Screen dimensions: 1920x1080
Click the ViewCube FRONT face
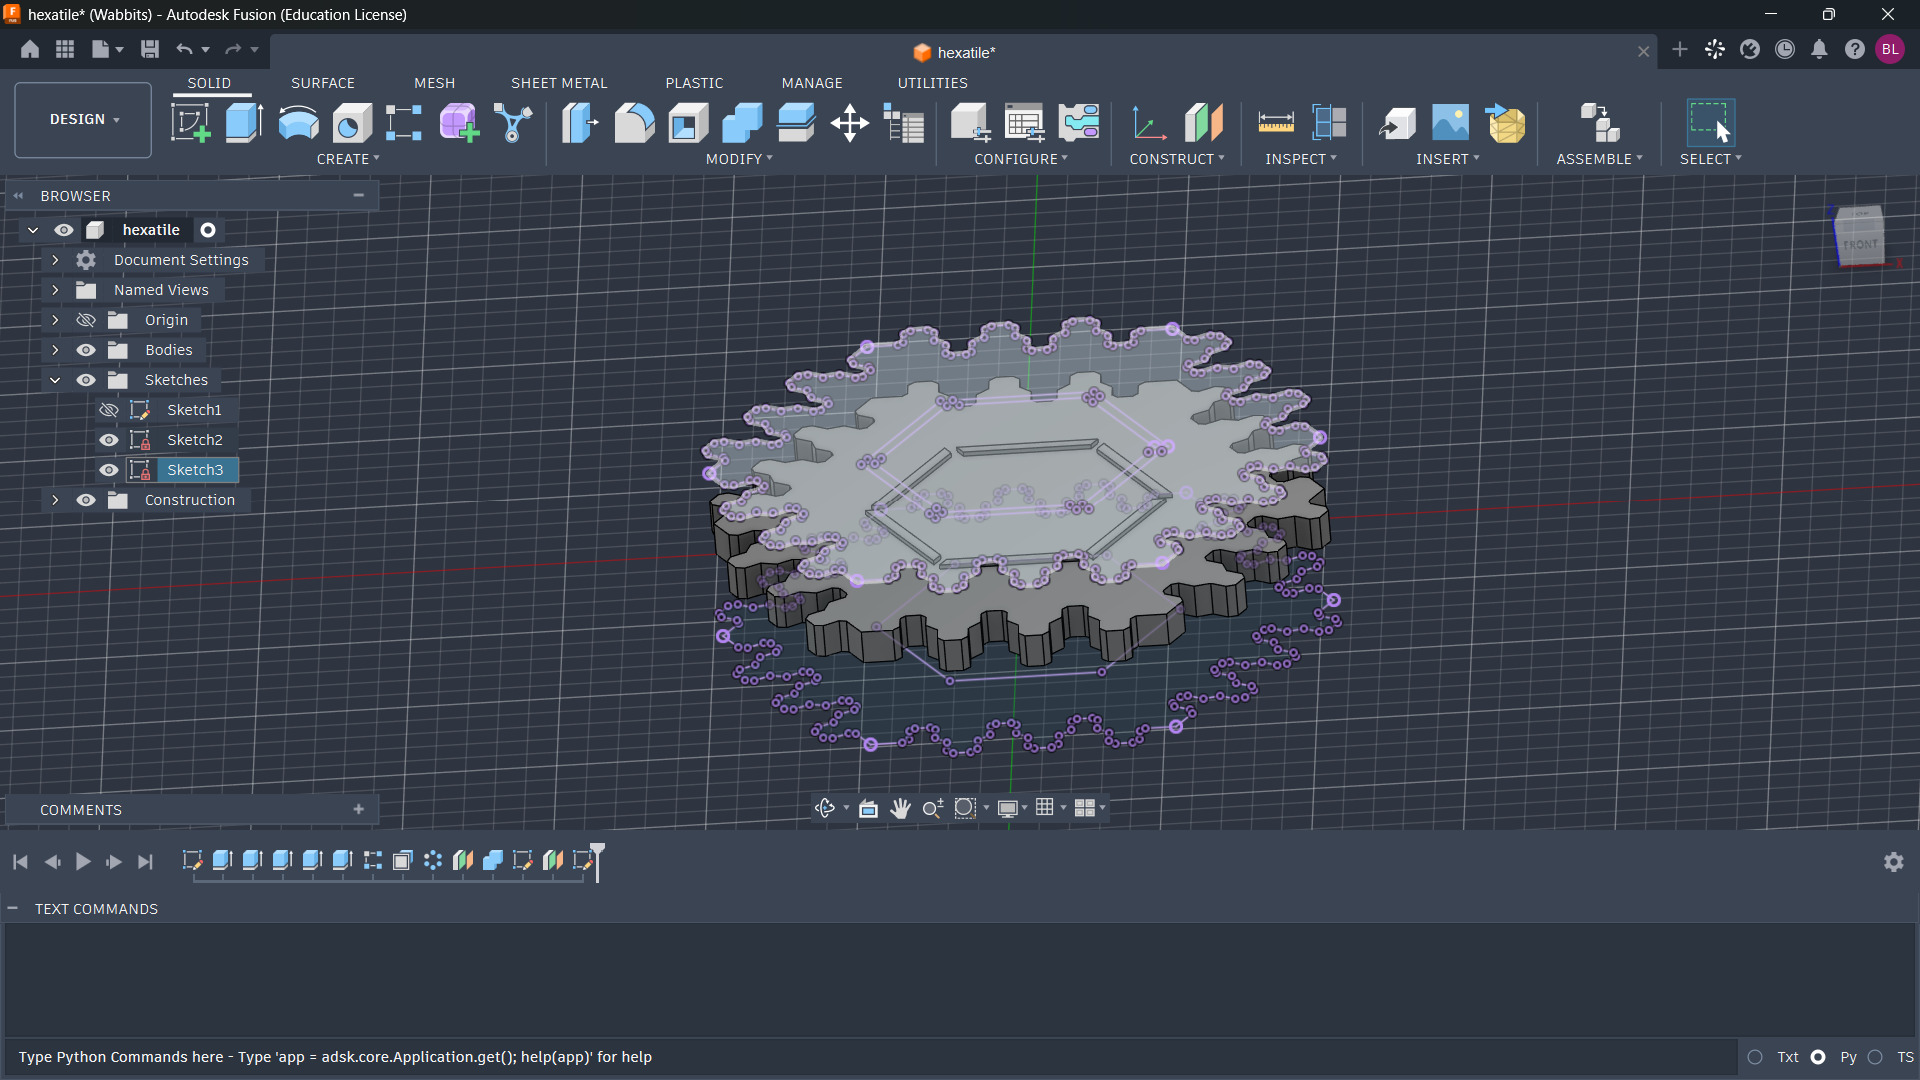point(1861,243)
